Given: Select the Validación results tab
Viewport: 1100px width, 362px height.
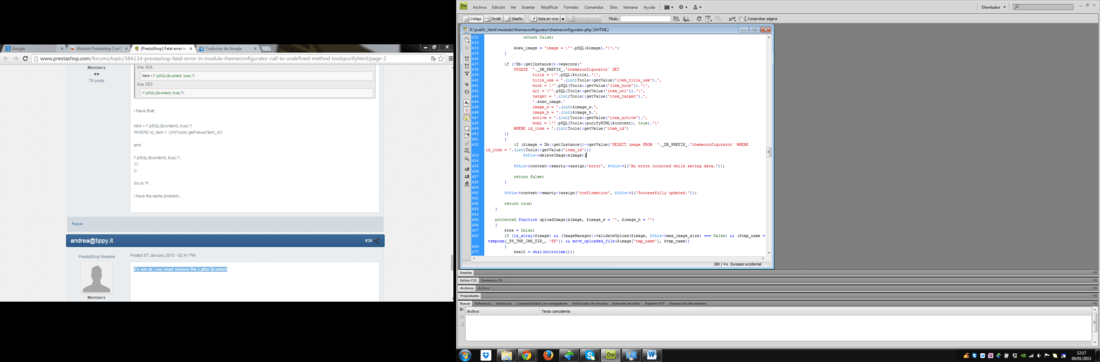Looking at the screenshot, I should coord(504,304).
